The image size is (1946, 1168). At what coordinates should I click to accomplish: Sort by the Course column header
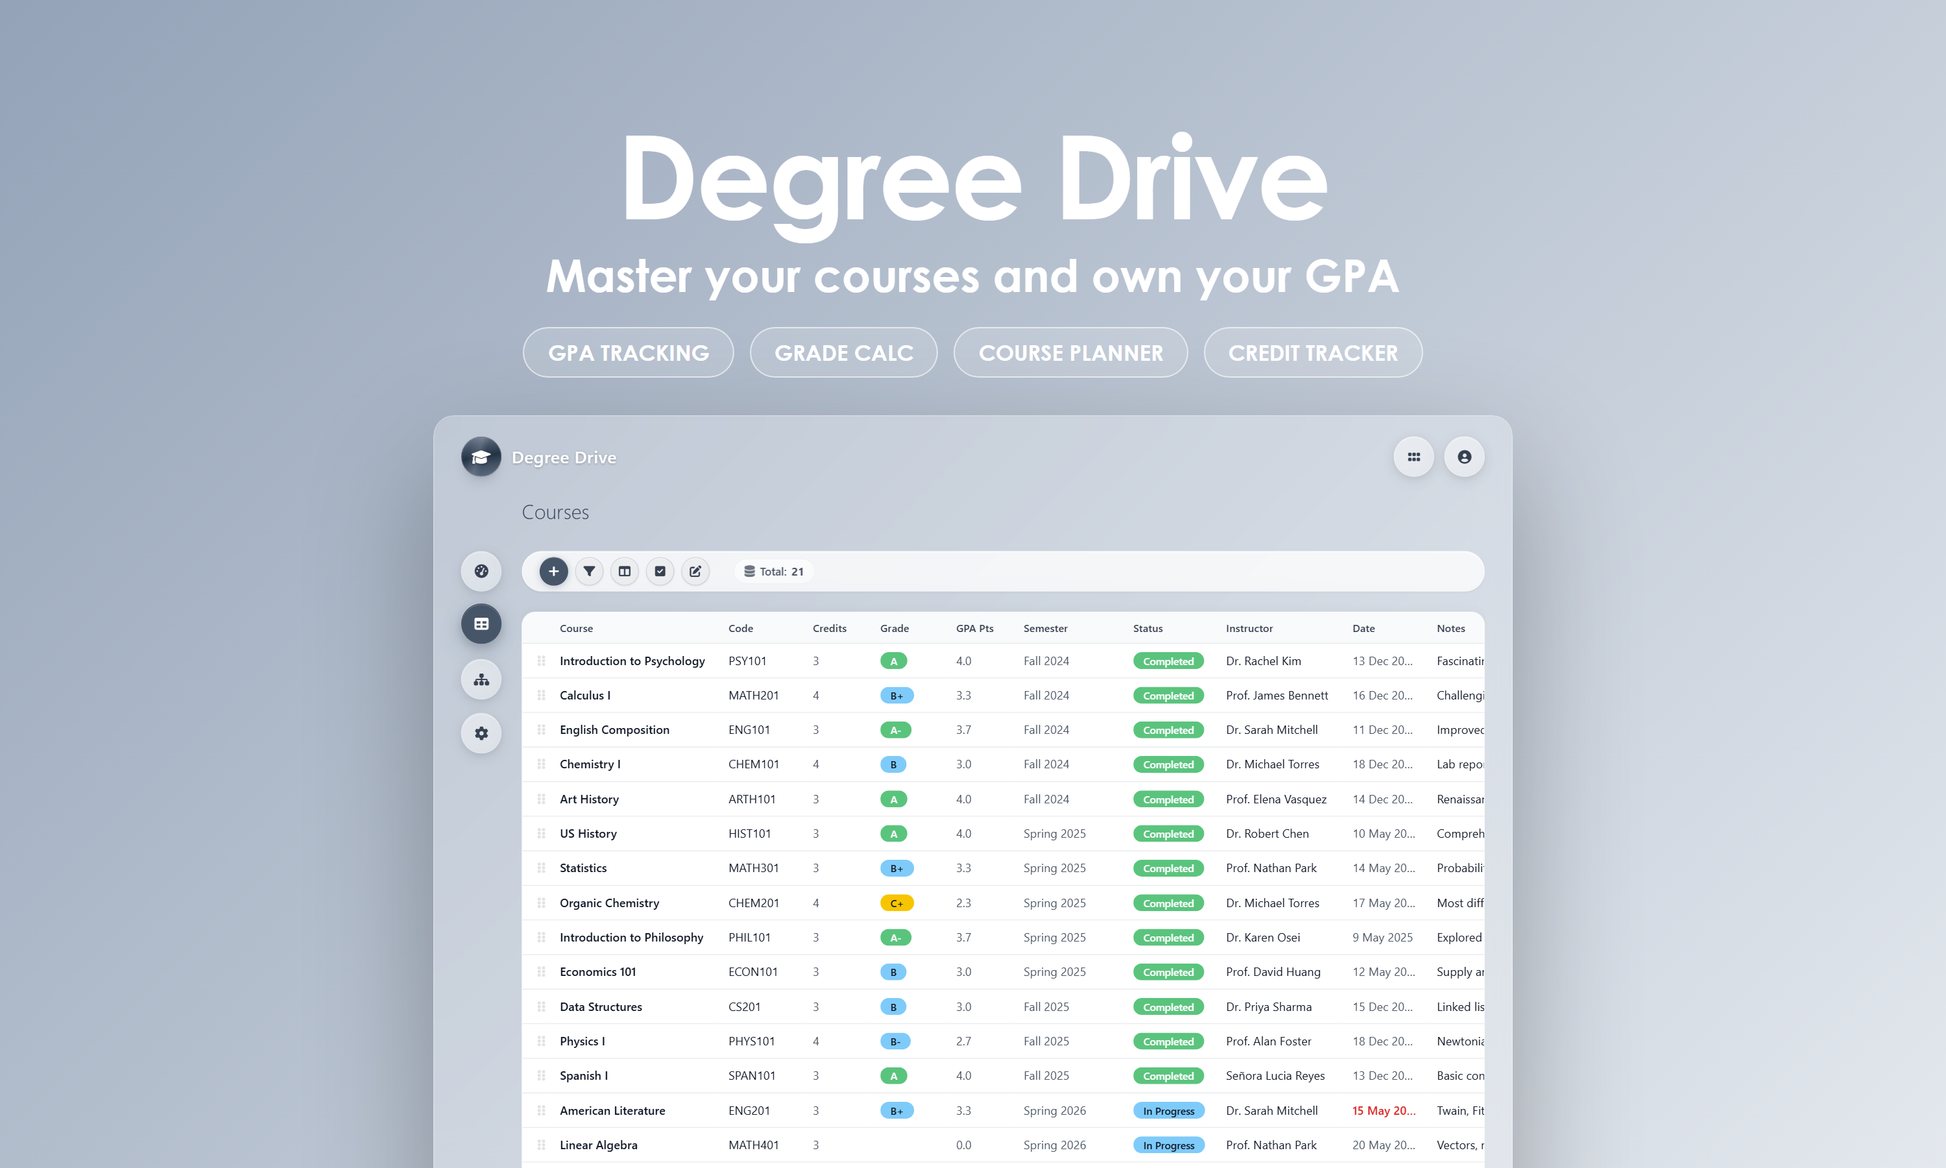point(576,628)
